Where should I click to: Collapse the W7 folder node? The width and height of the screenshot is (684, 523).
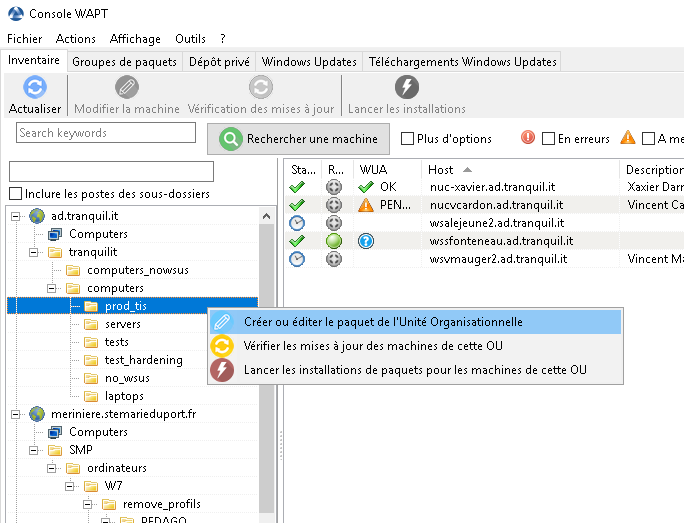click(x=69, y=486)
